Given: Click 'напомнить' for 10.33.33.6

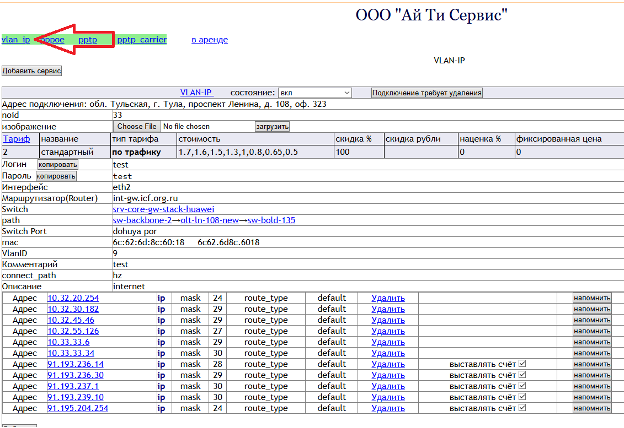Looking at the screenshot, I should [592, 342].
